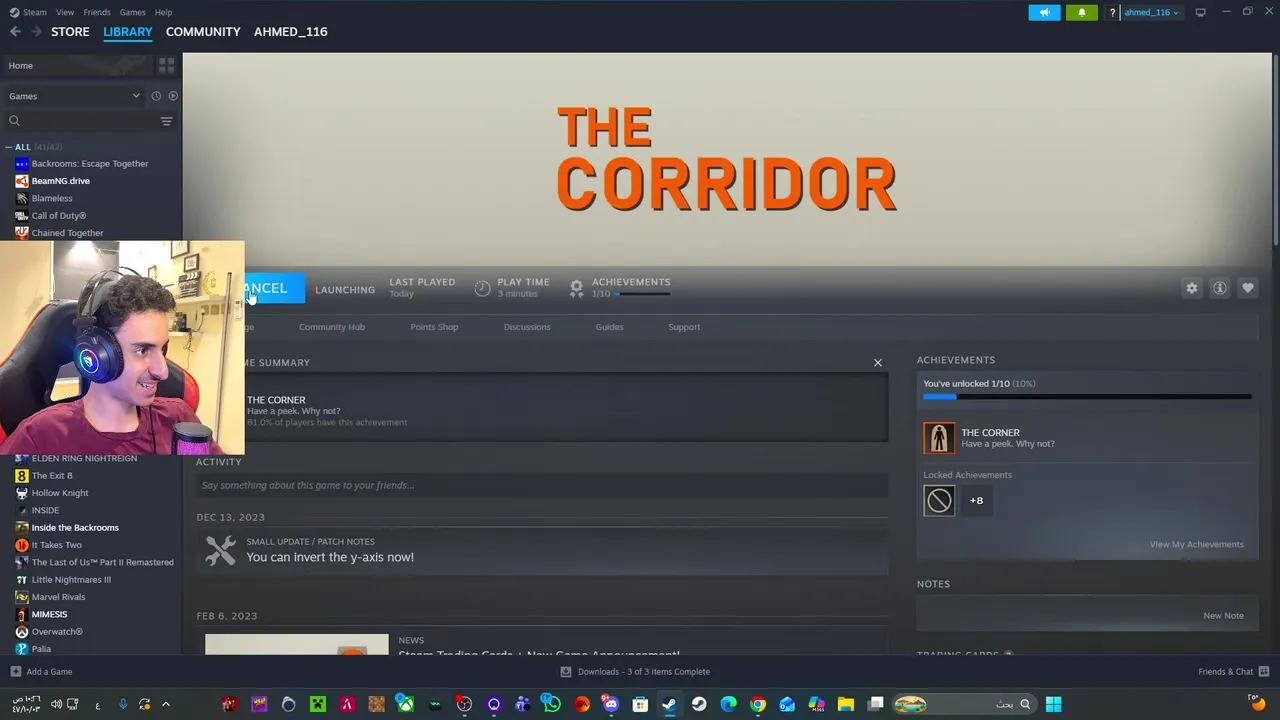Open WhatsApp from taskbar
The width and height of the screenshot is (1280, 720).
click(551, 704)
